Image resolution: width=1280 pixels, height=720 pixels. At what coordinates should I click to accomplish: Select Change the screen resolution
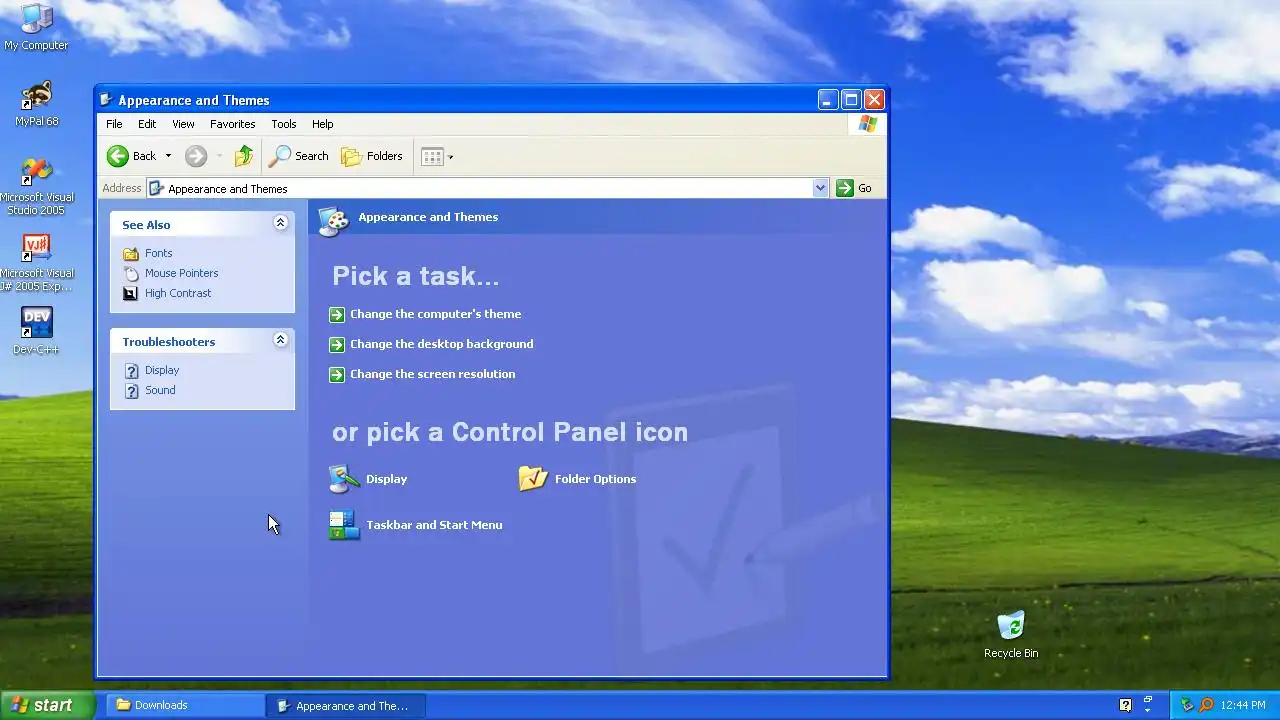(432, 374)
